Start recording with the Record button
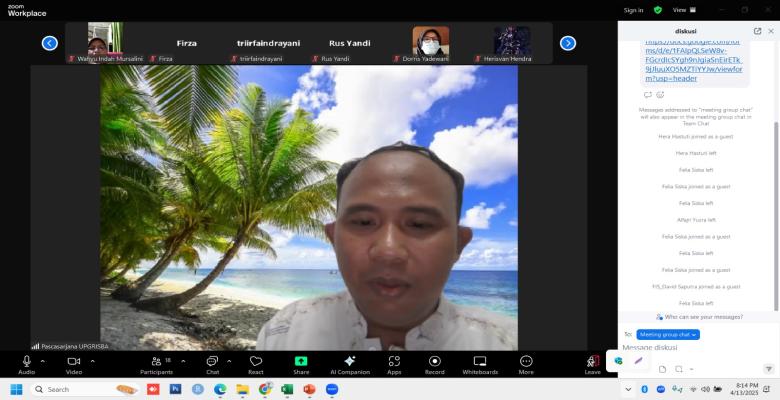The width and height of the screenshot is (780, 400). pyautogui.click(x=435, y=363)
